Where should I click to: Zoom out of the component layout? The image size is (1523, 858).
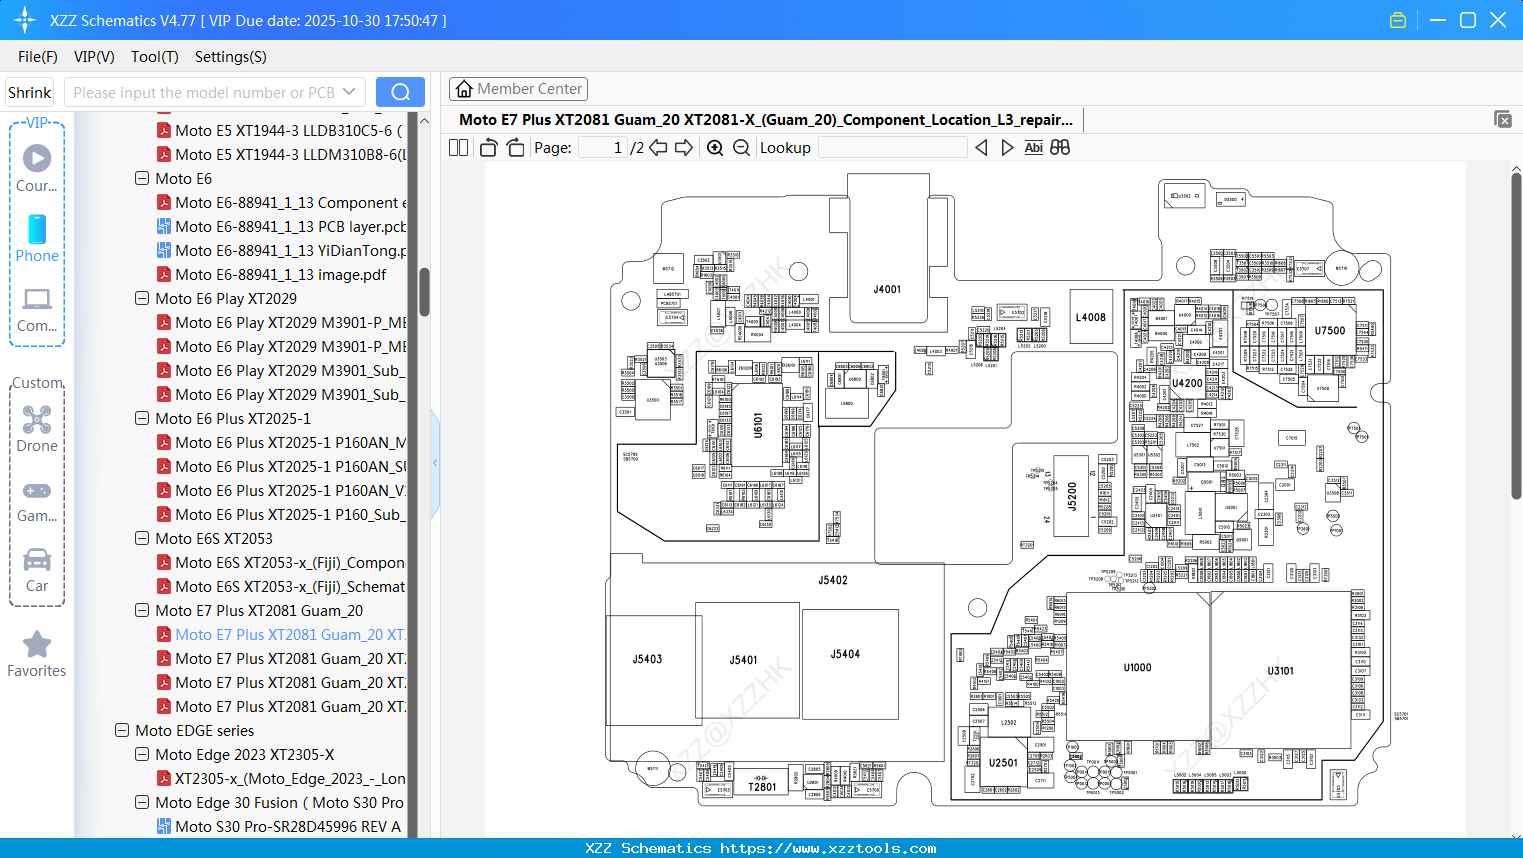click(x=741, y=148)
